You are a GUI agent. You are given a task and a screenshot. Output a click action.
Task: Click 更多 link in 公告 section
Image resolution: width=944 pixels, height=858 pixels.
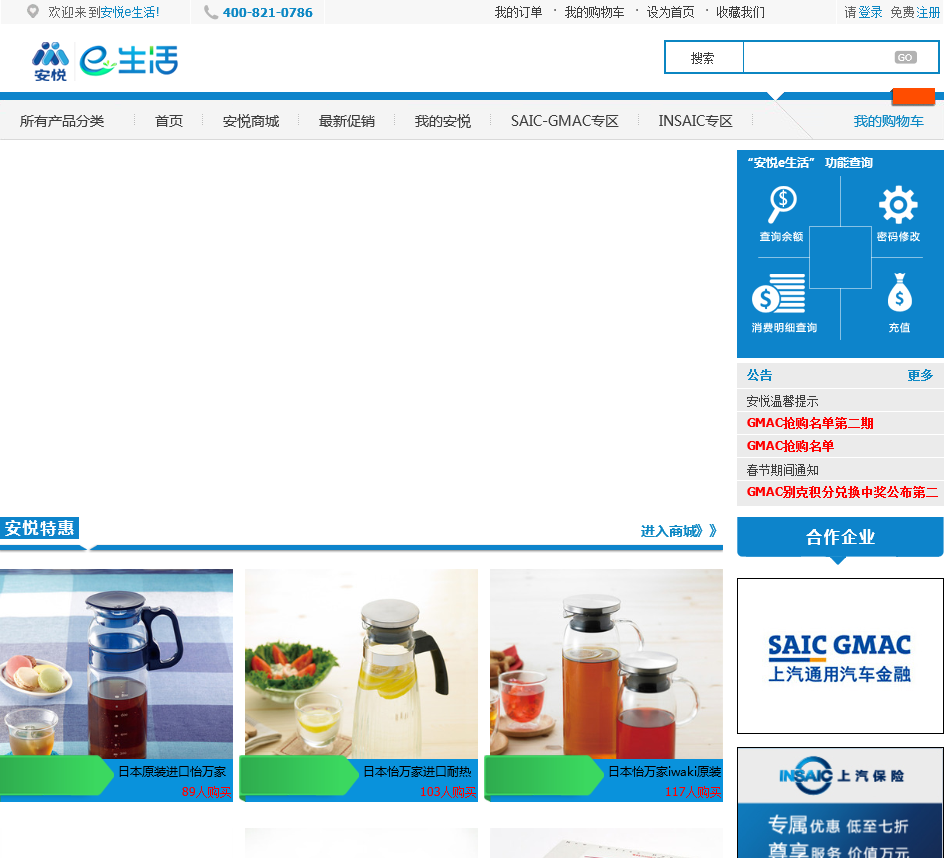(x=920, y=375)
